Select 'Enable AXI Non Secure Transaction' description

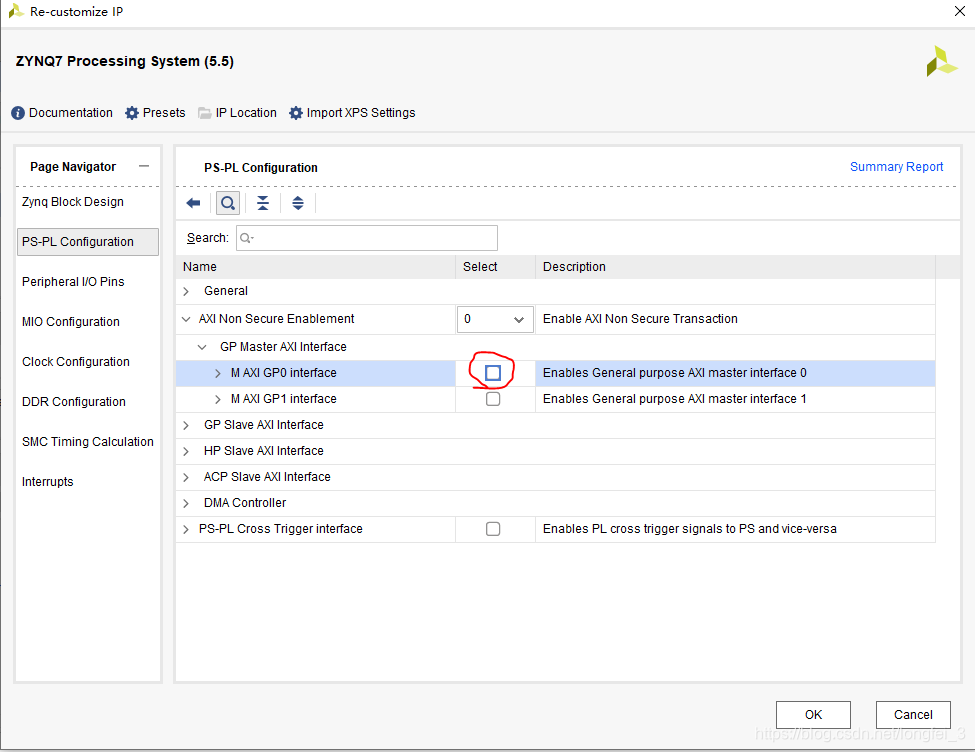click(x=640, y=318)
